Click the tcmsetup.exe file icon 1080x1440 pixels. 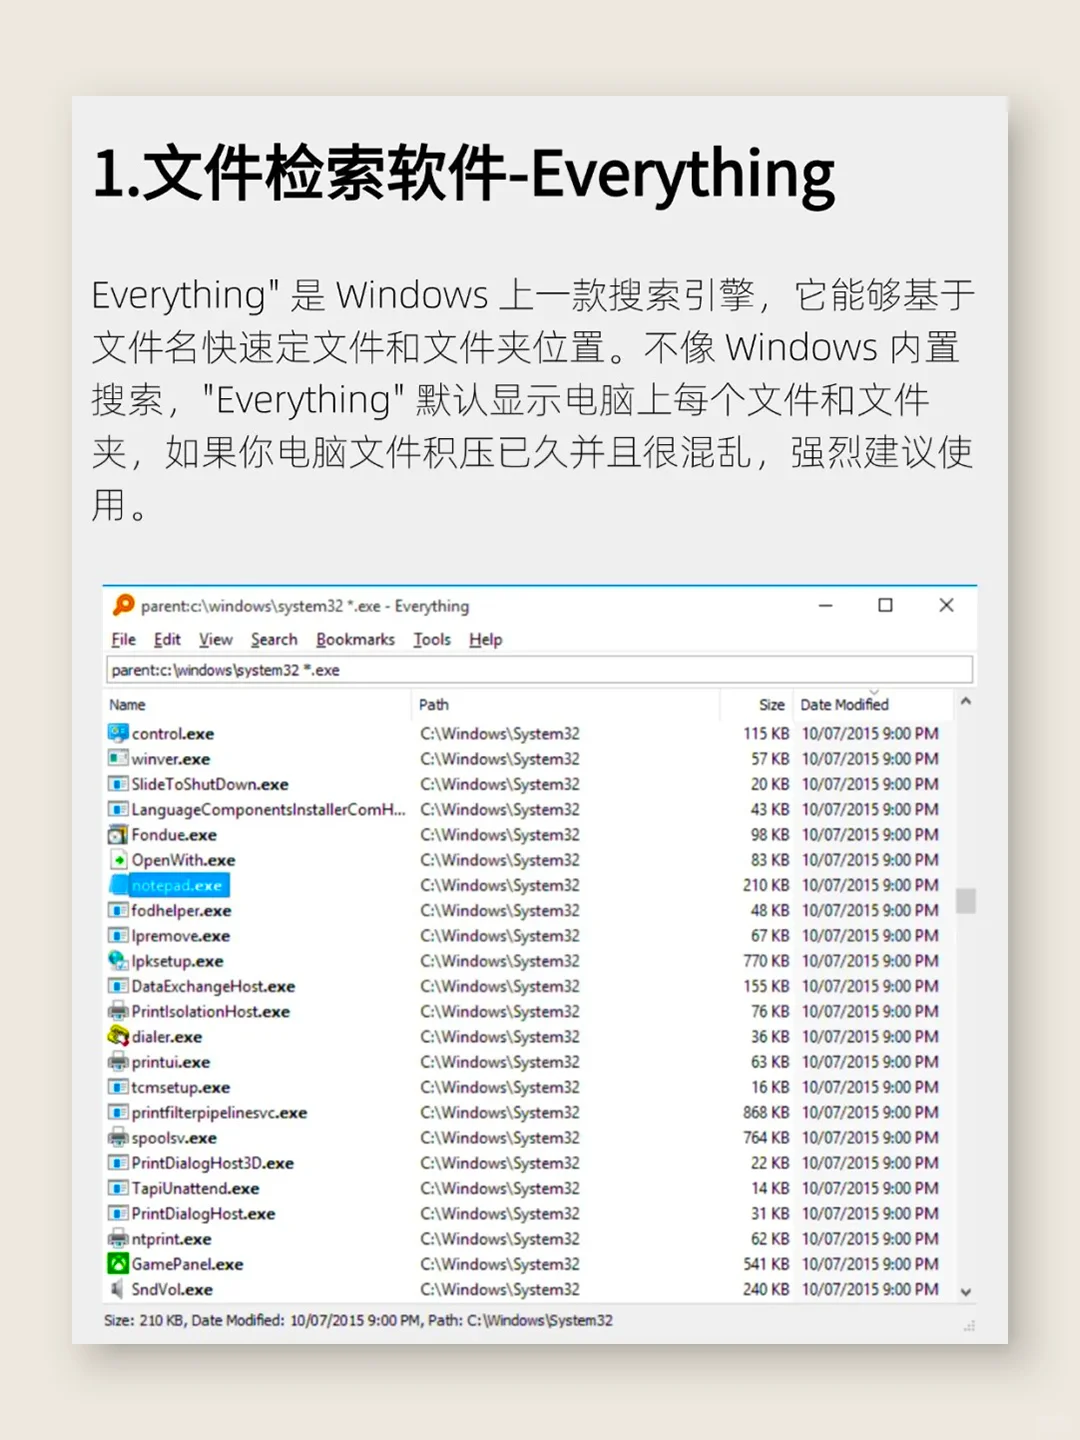click(x=118, y=1087)
